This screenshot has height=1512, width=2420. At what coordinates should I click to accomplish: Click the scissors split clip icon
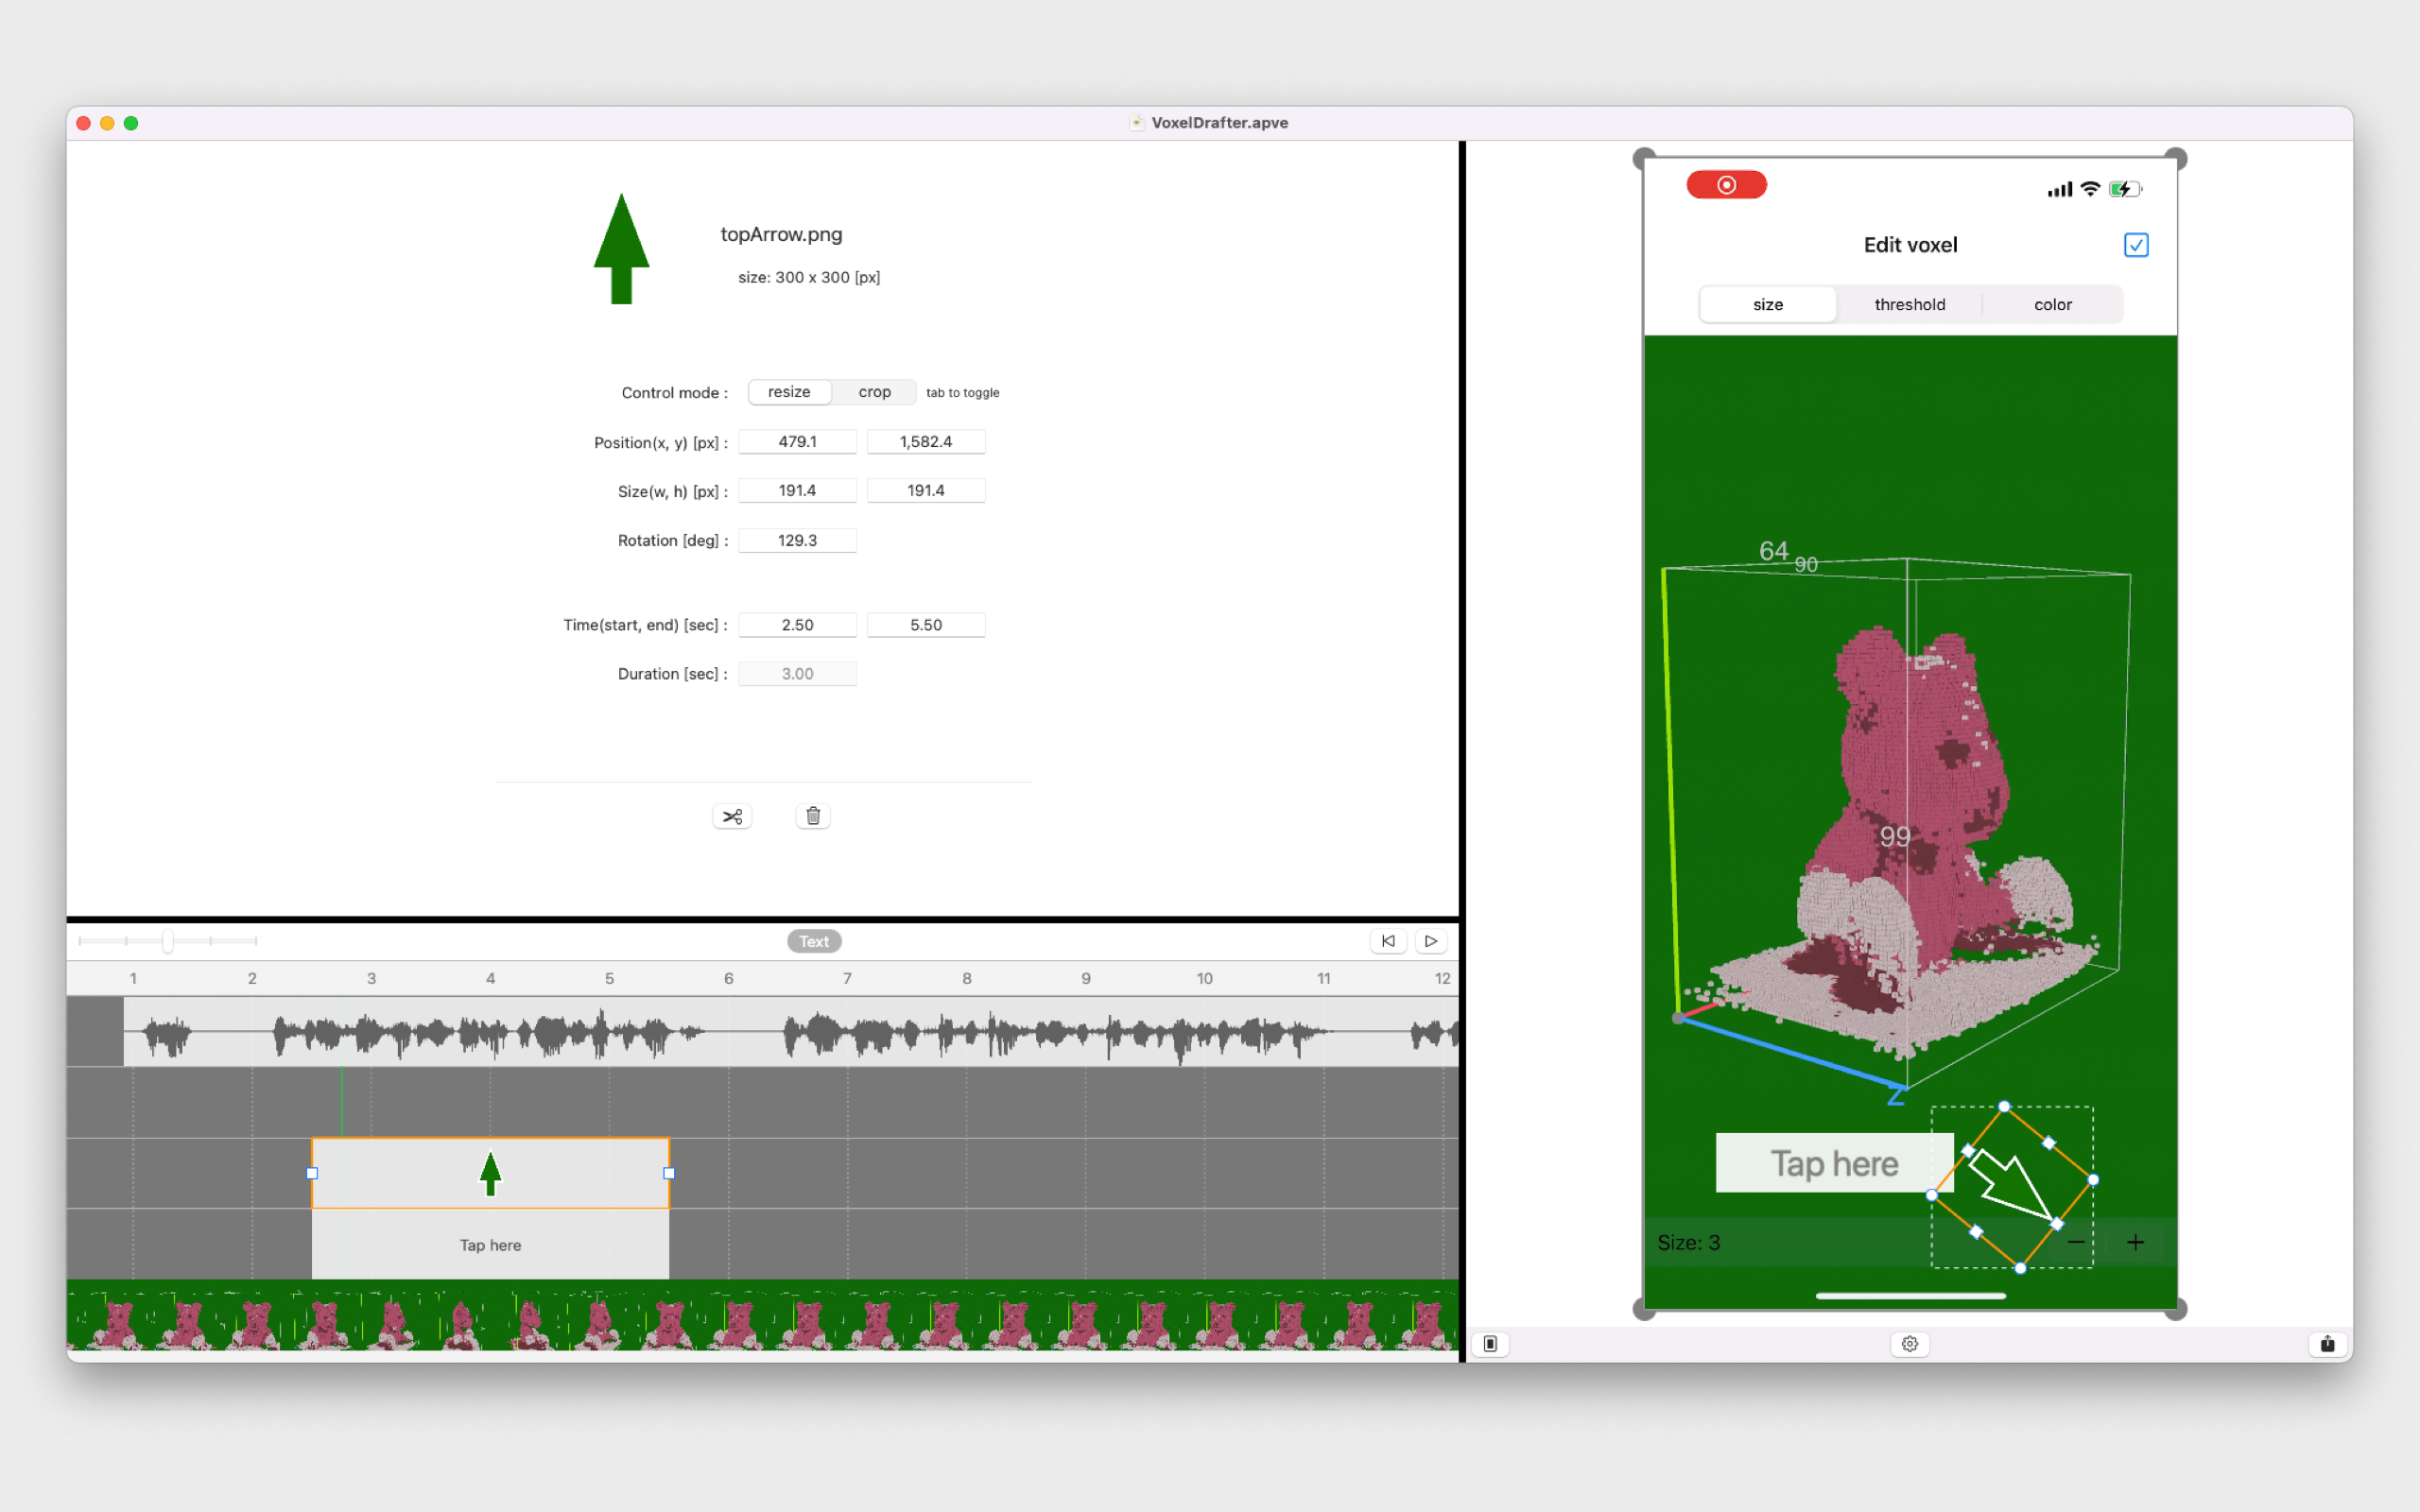(732, 816)
